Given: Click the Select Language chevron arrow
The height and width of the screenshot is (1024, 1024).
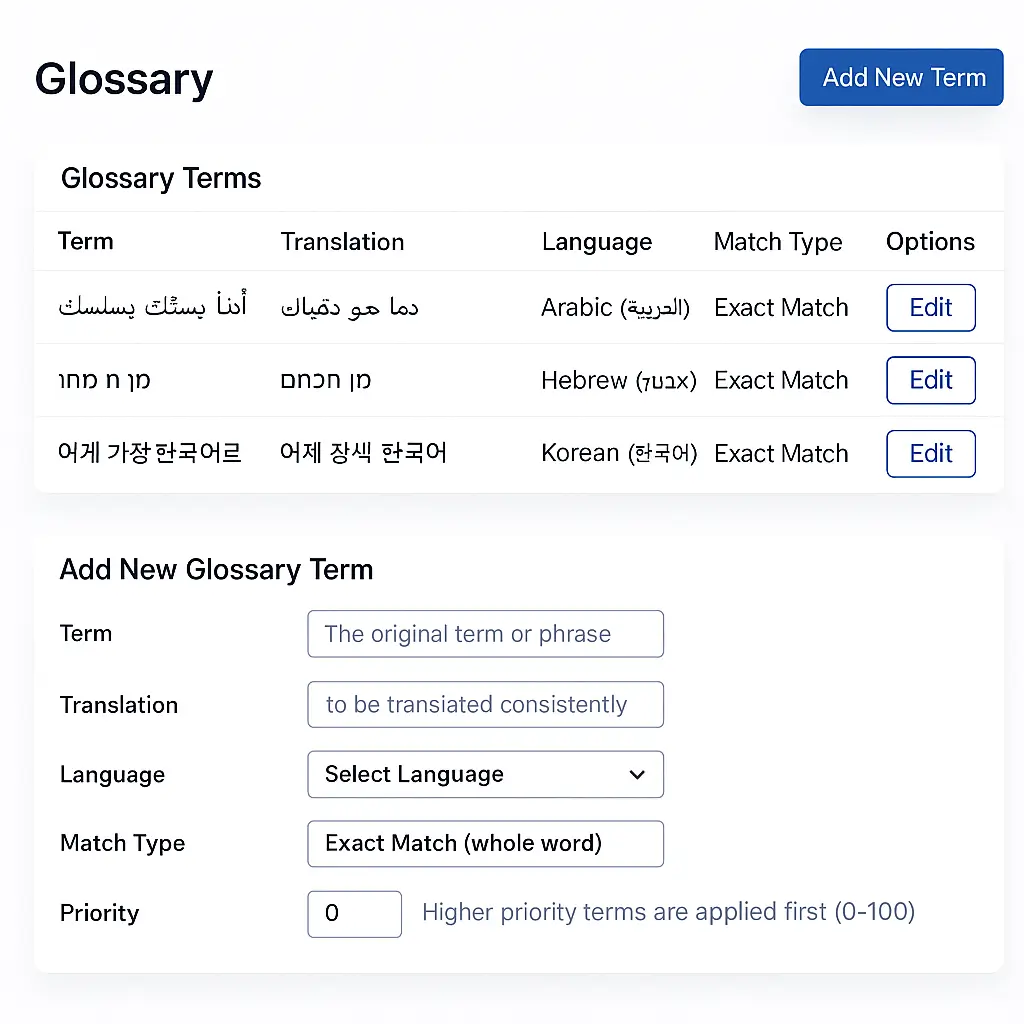Looking at the screenshot, I should click(637, 774).
